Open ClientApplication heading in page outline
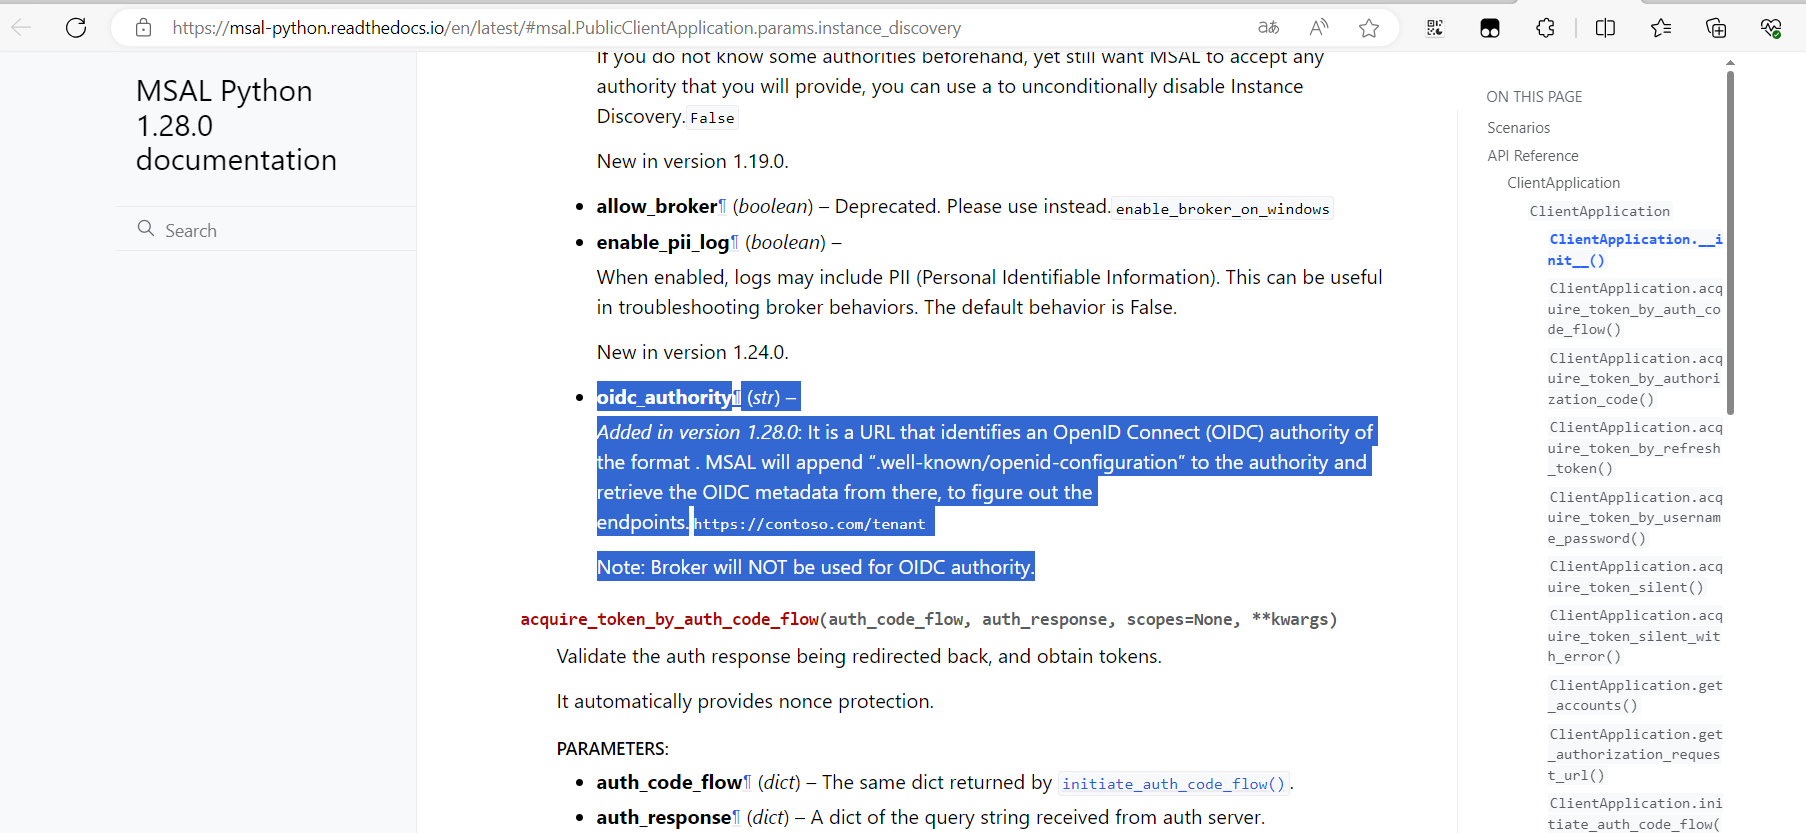The height and width of the screenshot is (833, 1806). [1563, 183]
